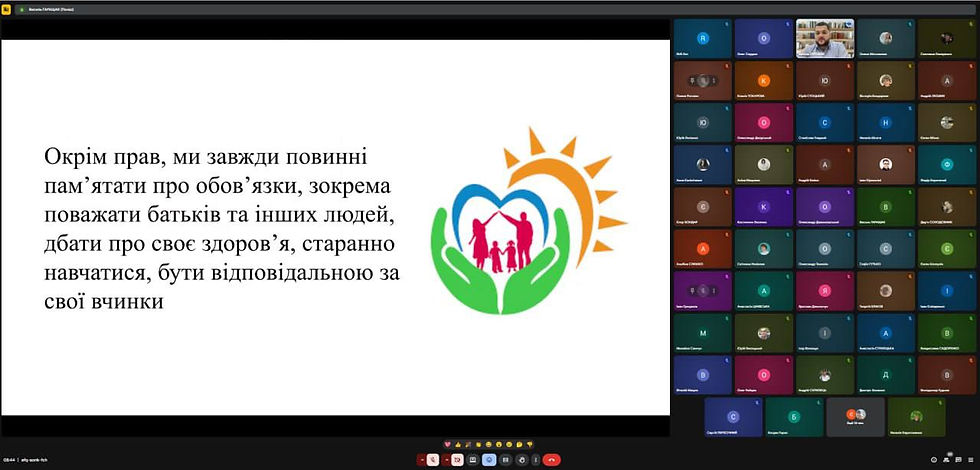Screen dimensions: 980x470
Task: Click the present screen button
Action: 472,460
